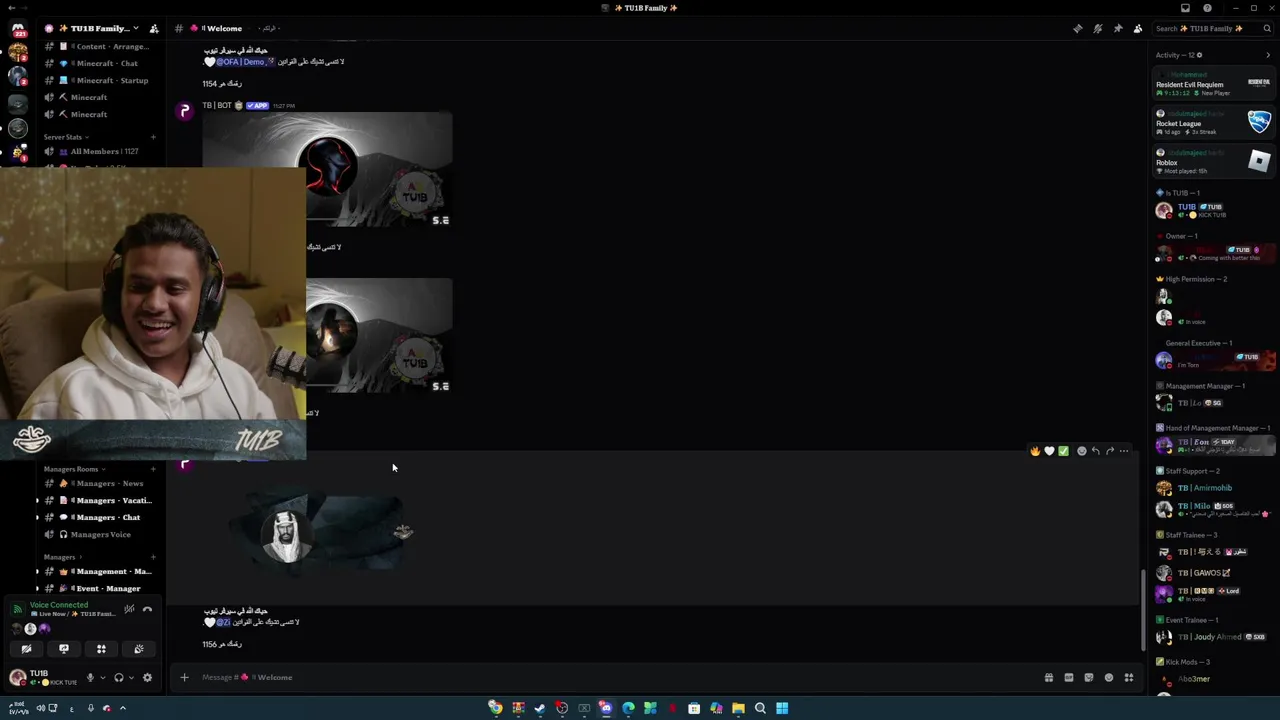Reply to the hovered message
Viewport: 1280px width, 720px height.
[1095, 451]
